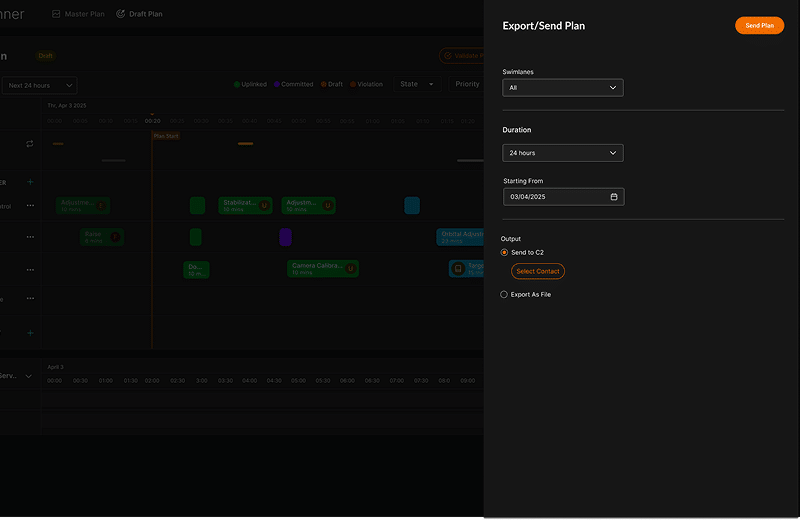This screenshot has width=800, height=520.
Task: Click the Violation legend entry
Action: pos(366,84)
